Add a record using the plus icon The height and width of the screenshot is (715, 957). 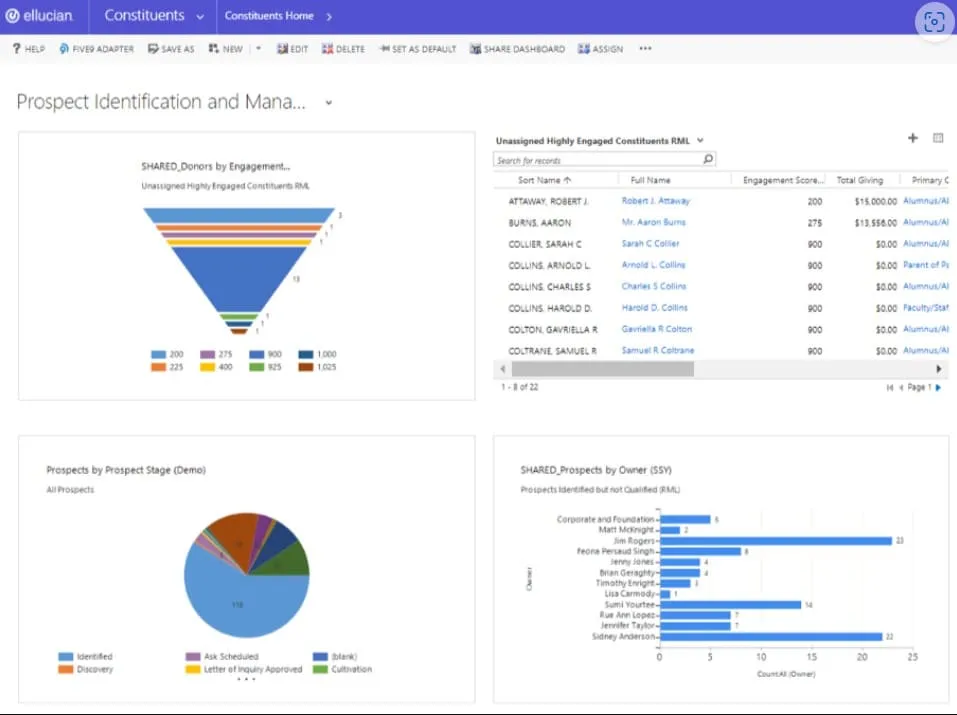(x=911, y=139)
